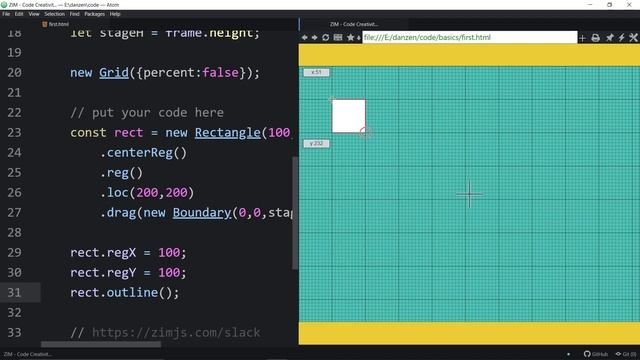Viewport: 640px width, 360px height.
Task: Click line number 31 in the gutter
Action: [14, 293]
